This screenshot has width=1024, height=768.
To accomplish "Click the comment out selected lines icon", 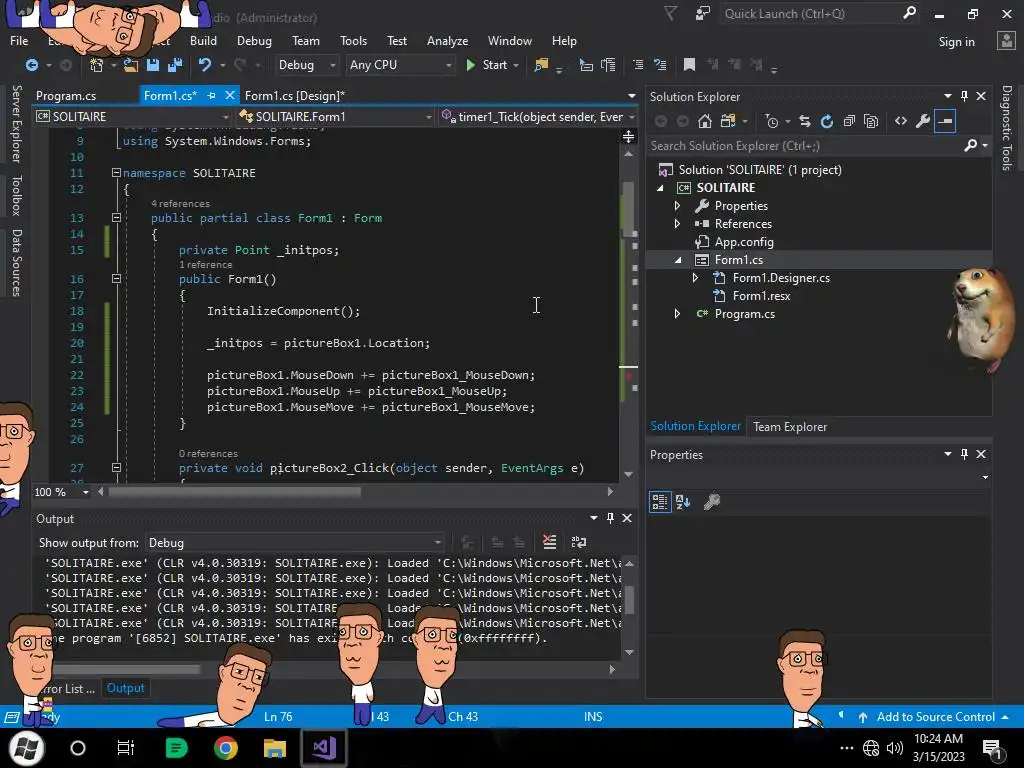I will click(638, 65).
